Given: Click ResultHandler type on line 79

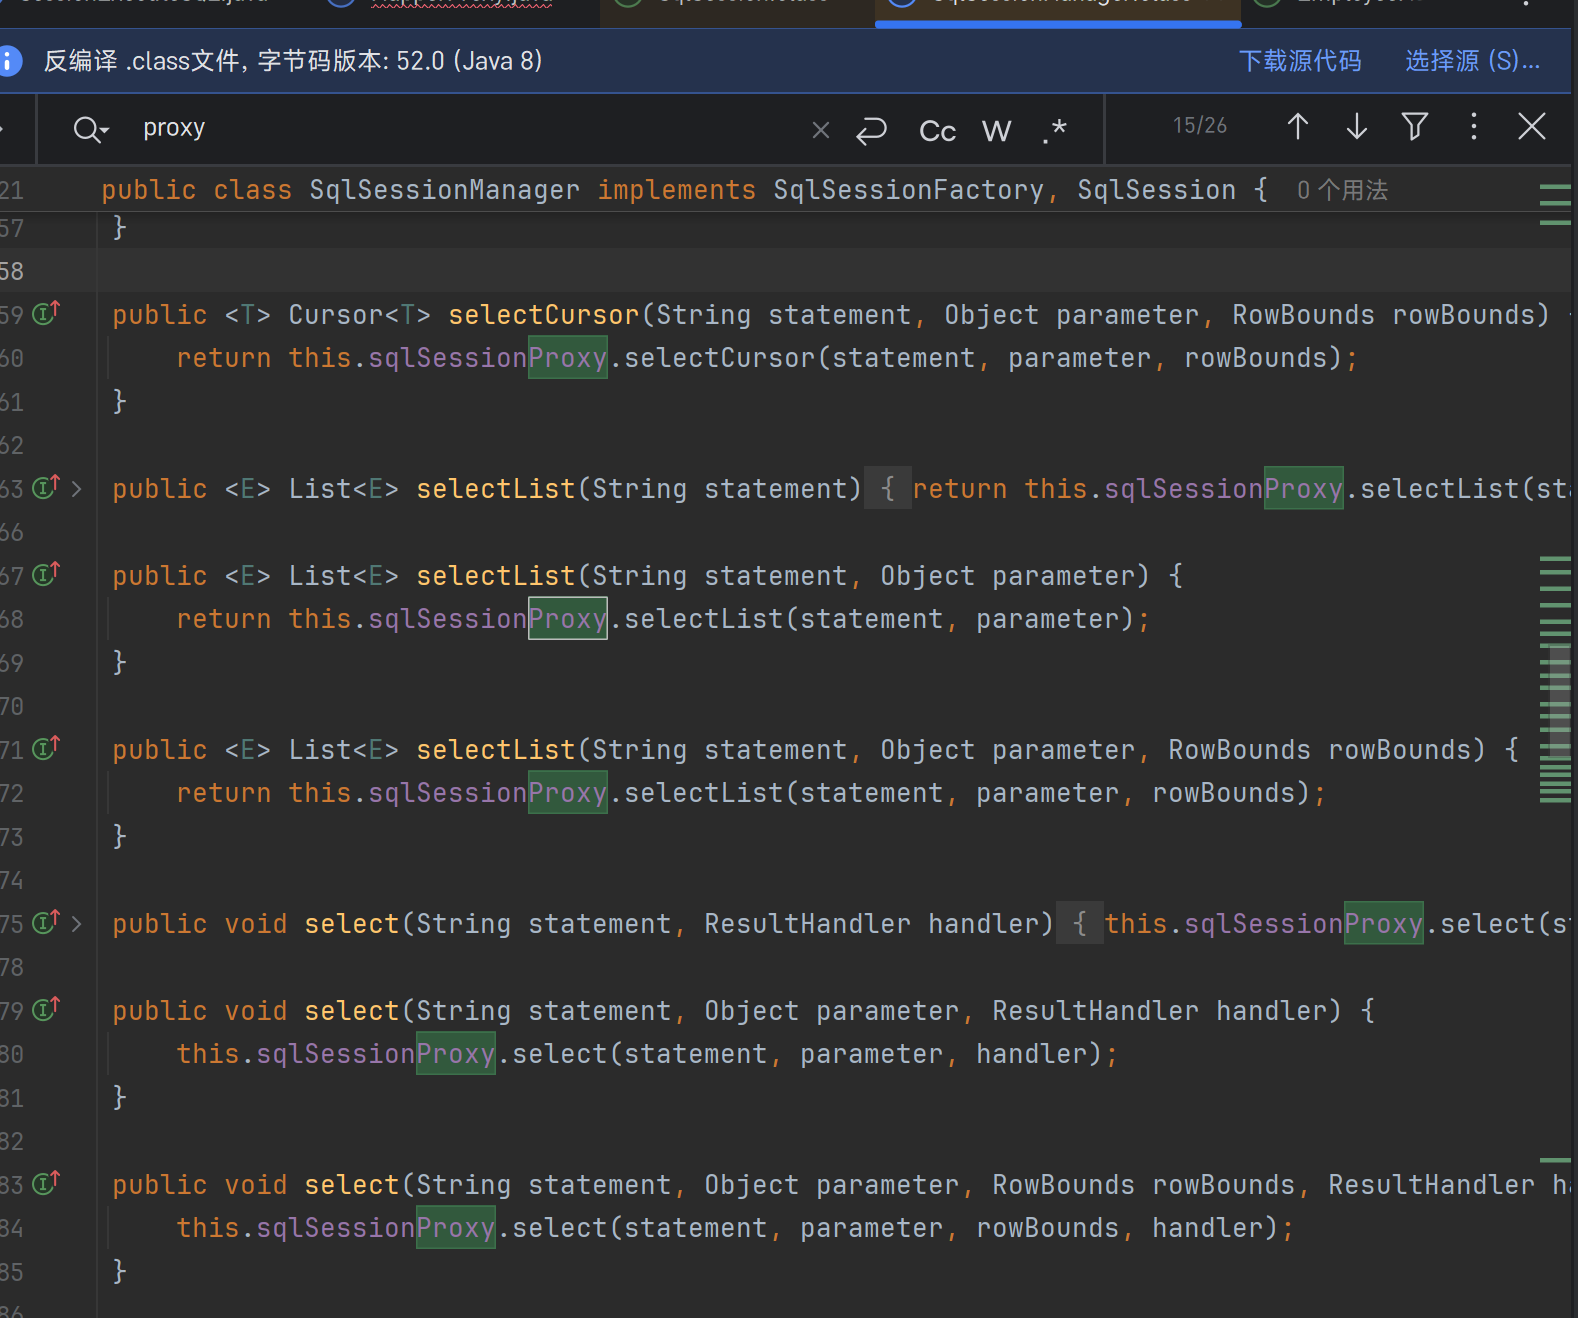Looking at the screenshot, I should click(1095, 1011).
